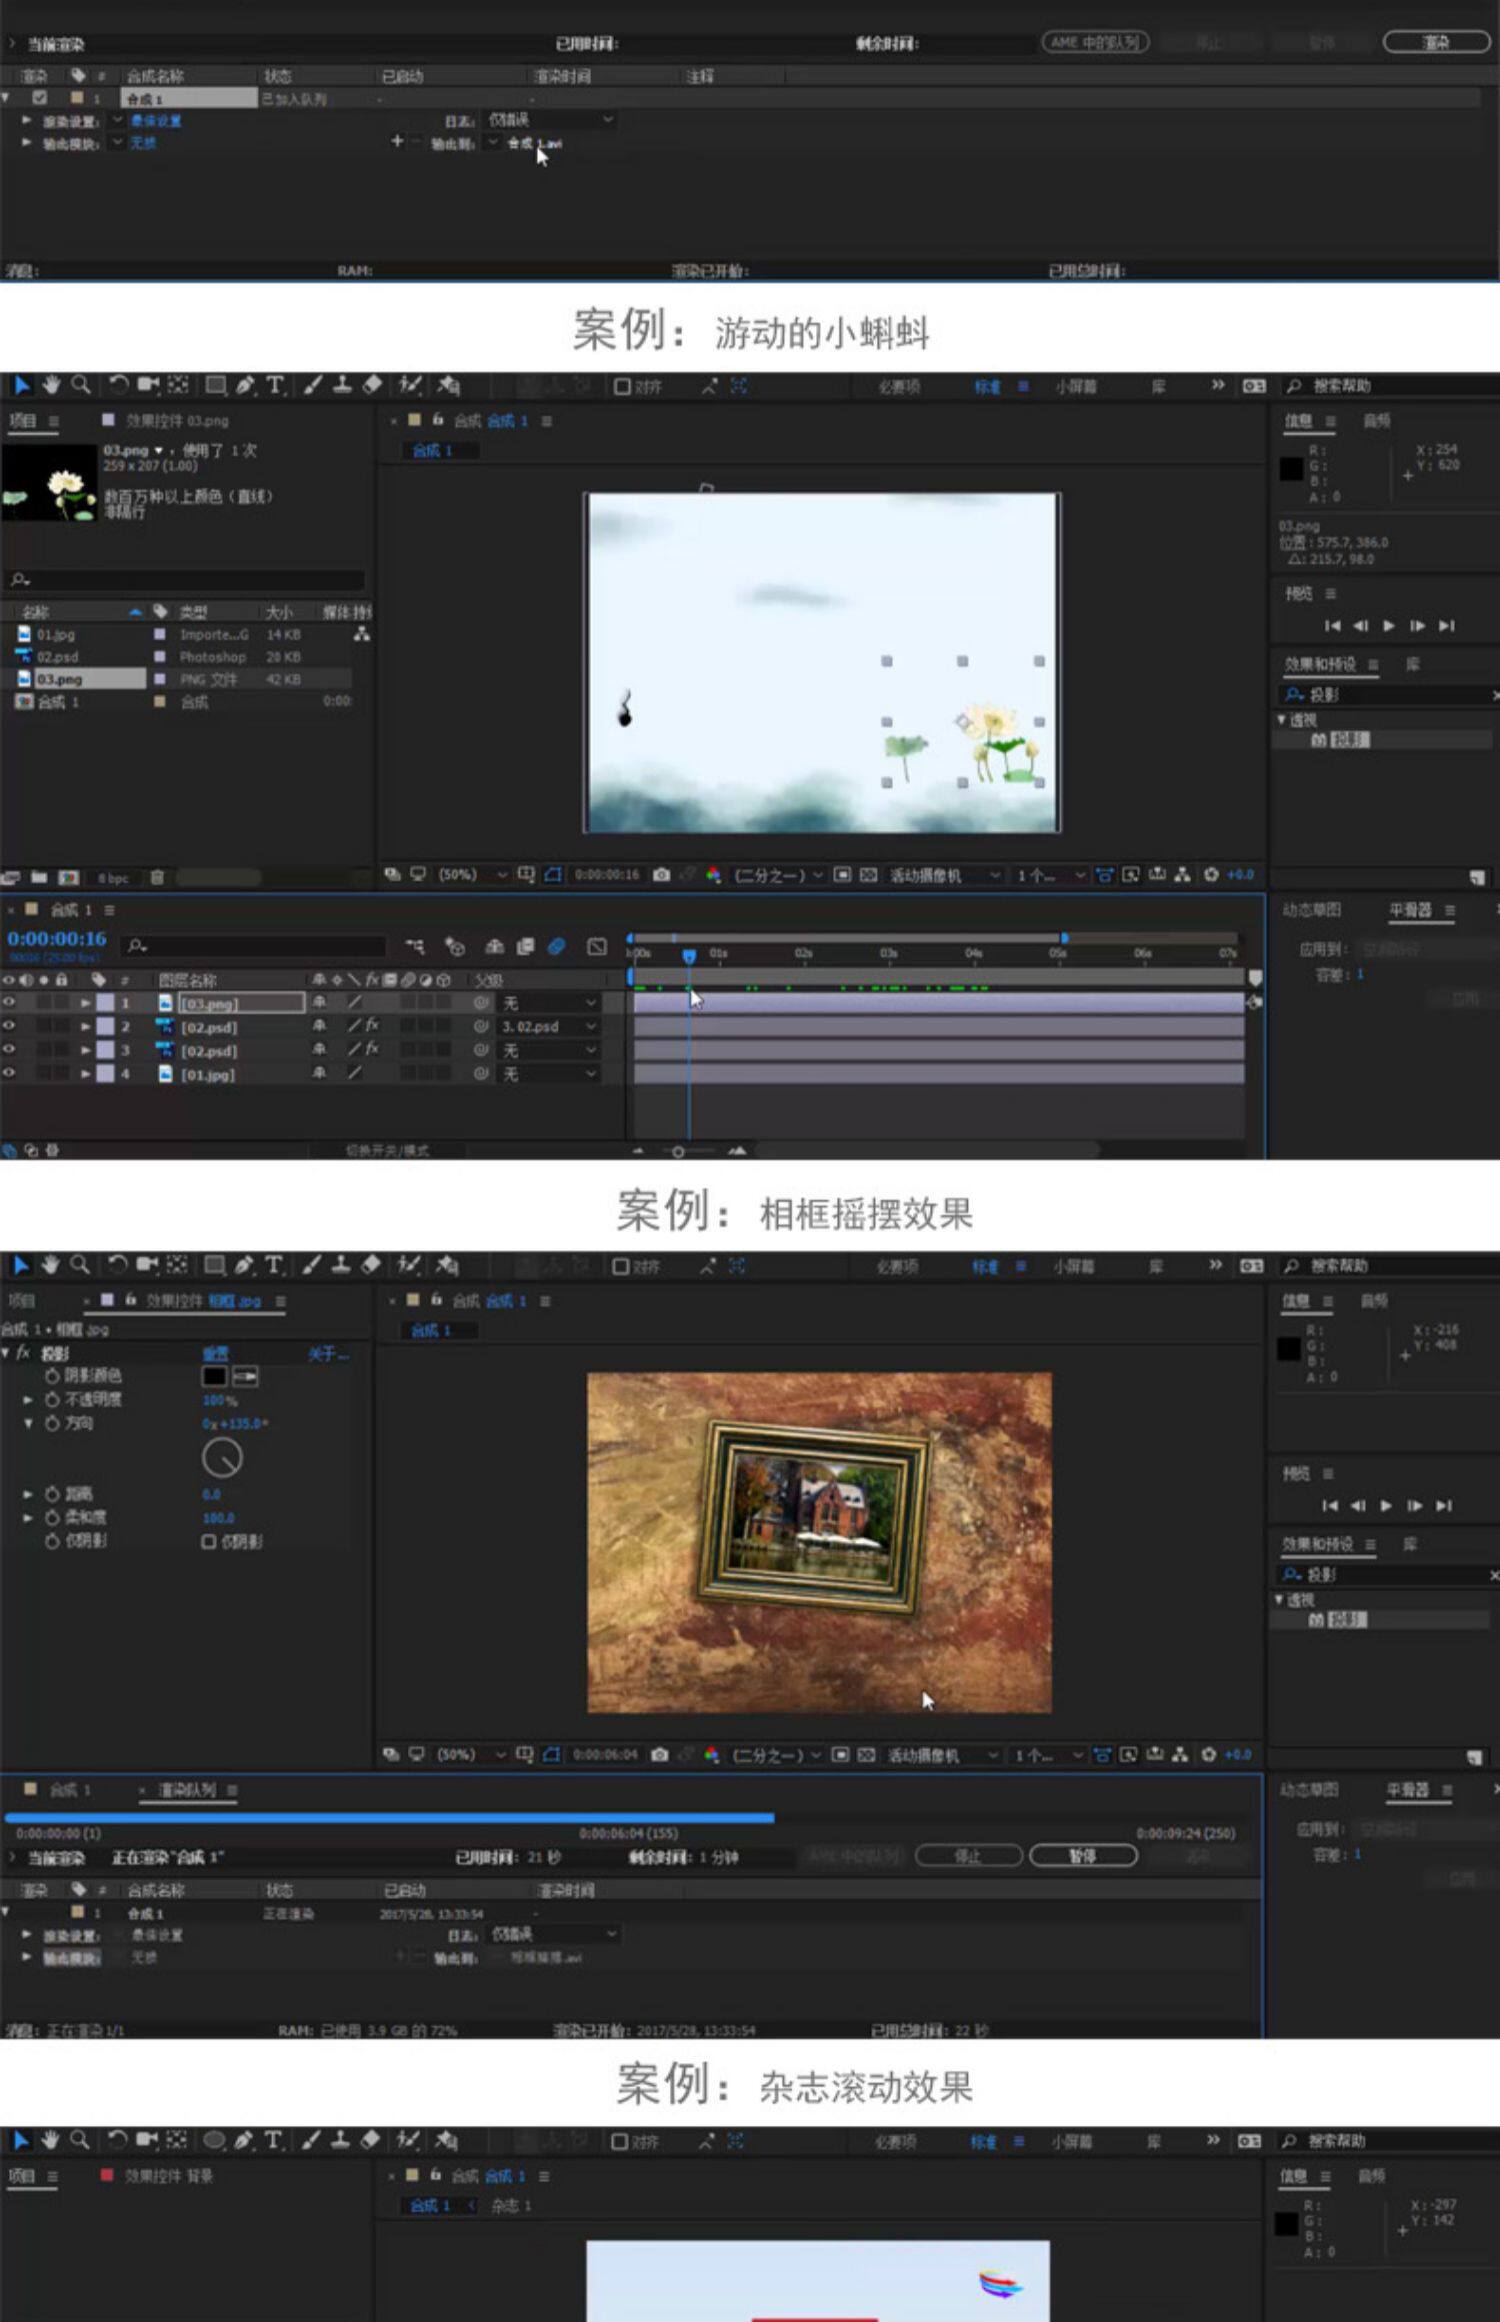Click the 方向 angle dial
The height and width of the screenshot is (2322, 1500).
click(x=222, y=1458)
